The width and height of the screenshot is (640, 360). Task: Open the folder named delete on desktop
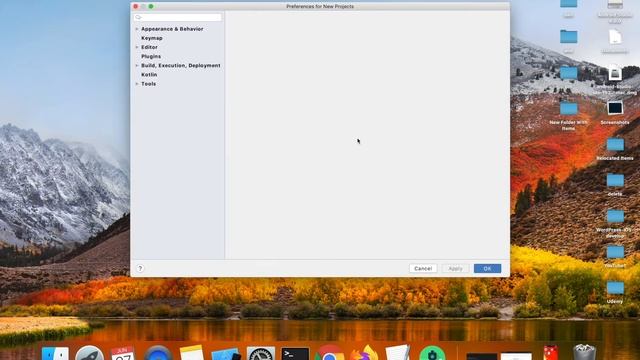pyautogui.click(x=615, y=180)
